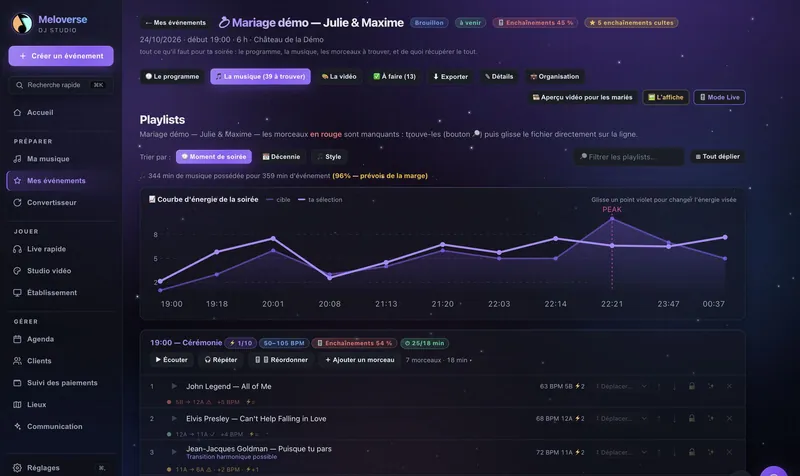This screenshot has width=800, height=476.
Task: Toggle the lock on the Jean-Jacques Goldman track
Action: point(692,452)
